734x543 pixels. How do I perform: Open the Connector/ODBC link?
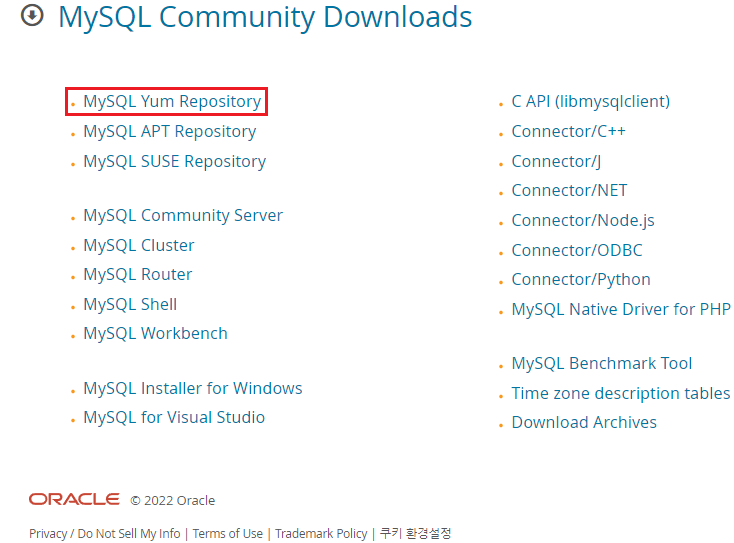(x=577, y=250)
